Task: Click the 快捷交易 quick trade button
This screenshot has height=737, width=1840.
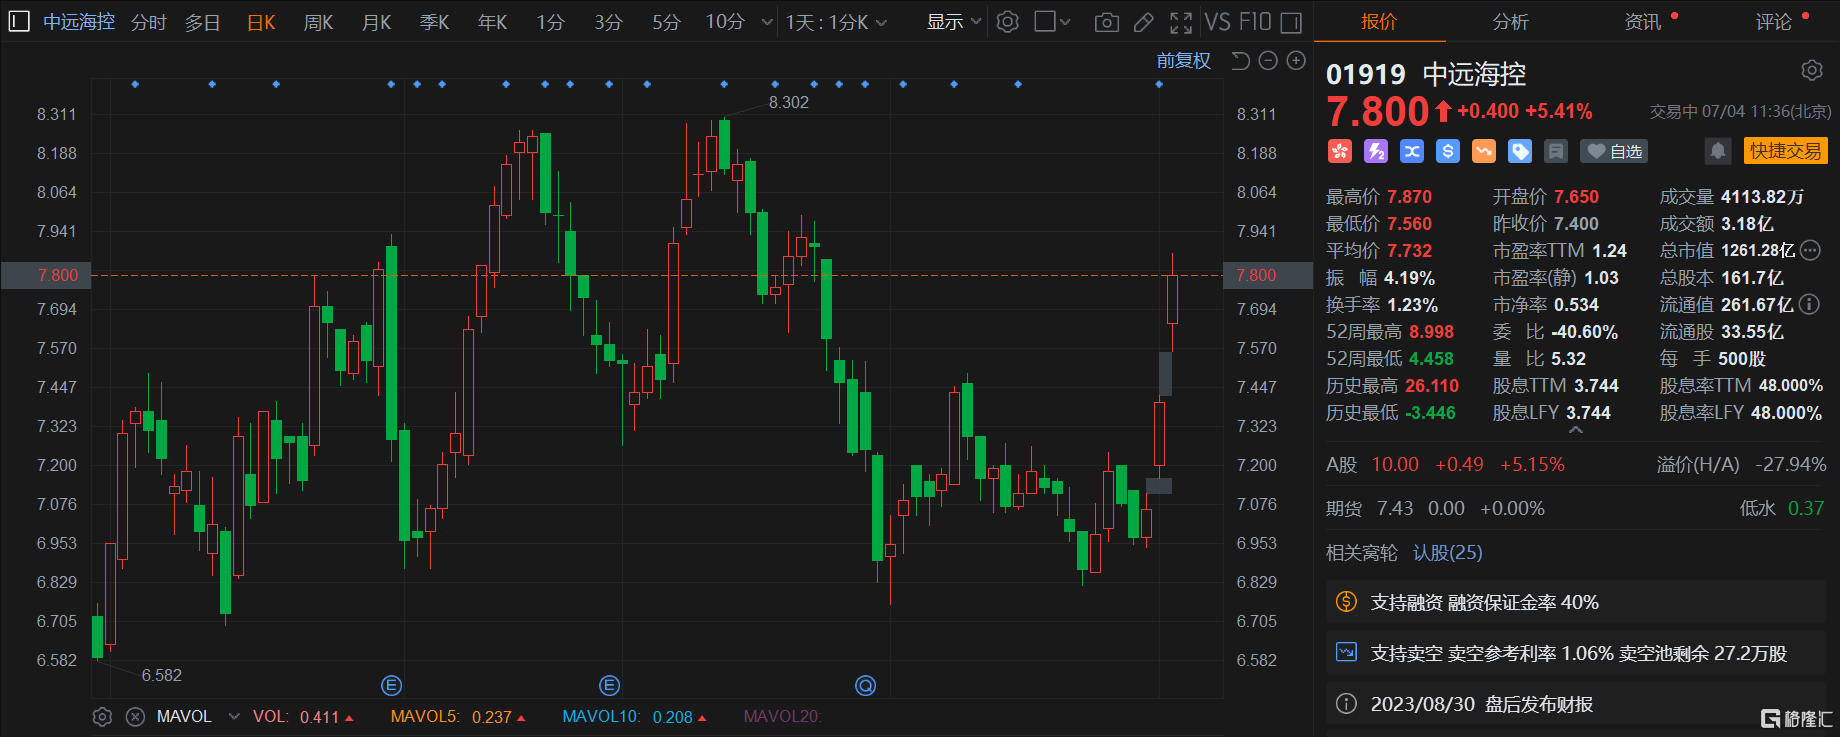Action: click(x=1786, y=151)
